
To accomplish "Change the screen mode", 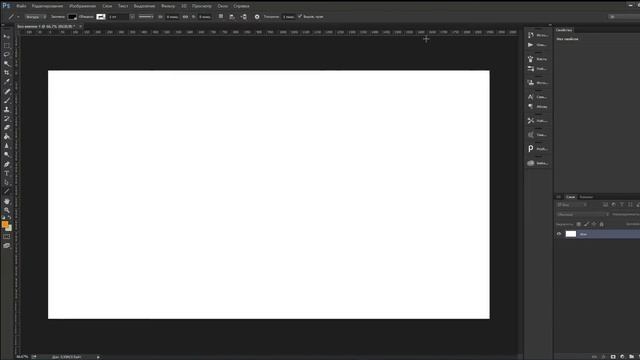I will [7, 246].
